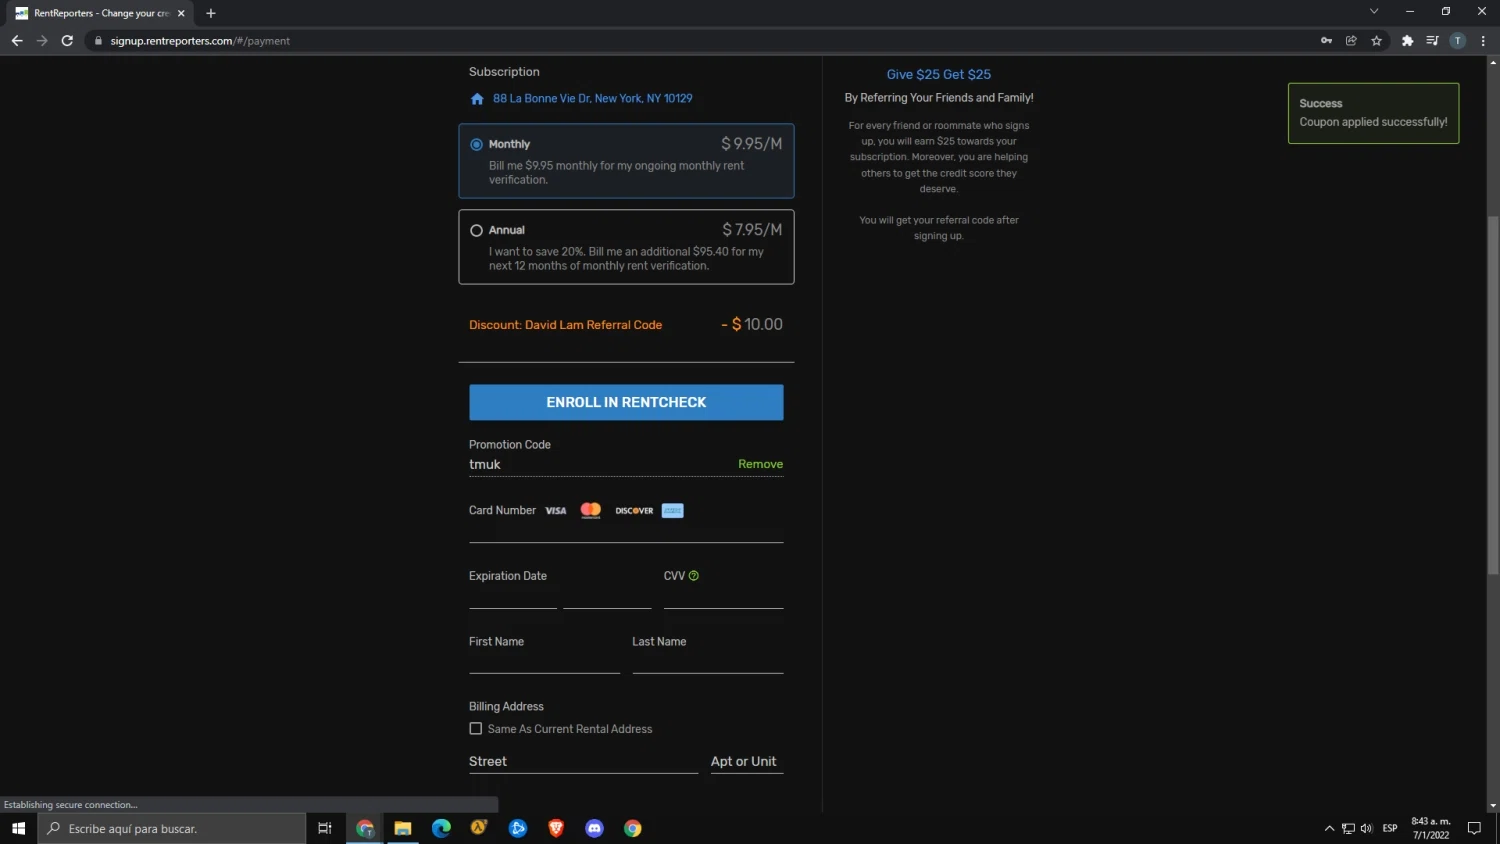Open the network icon in the system tray
Screen dimensions: 1500x844
click(x=1348, y=828)
